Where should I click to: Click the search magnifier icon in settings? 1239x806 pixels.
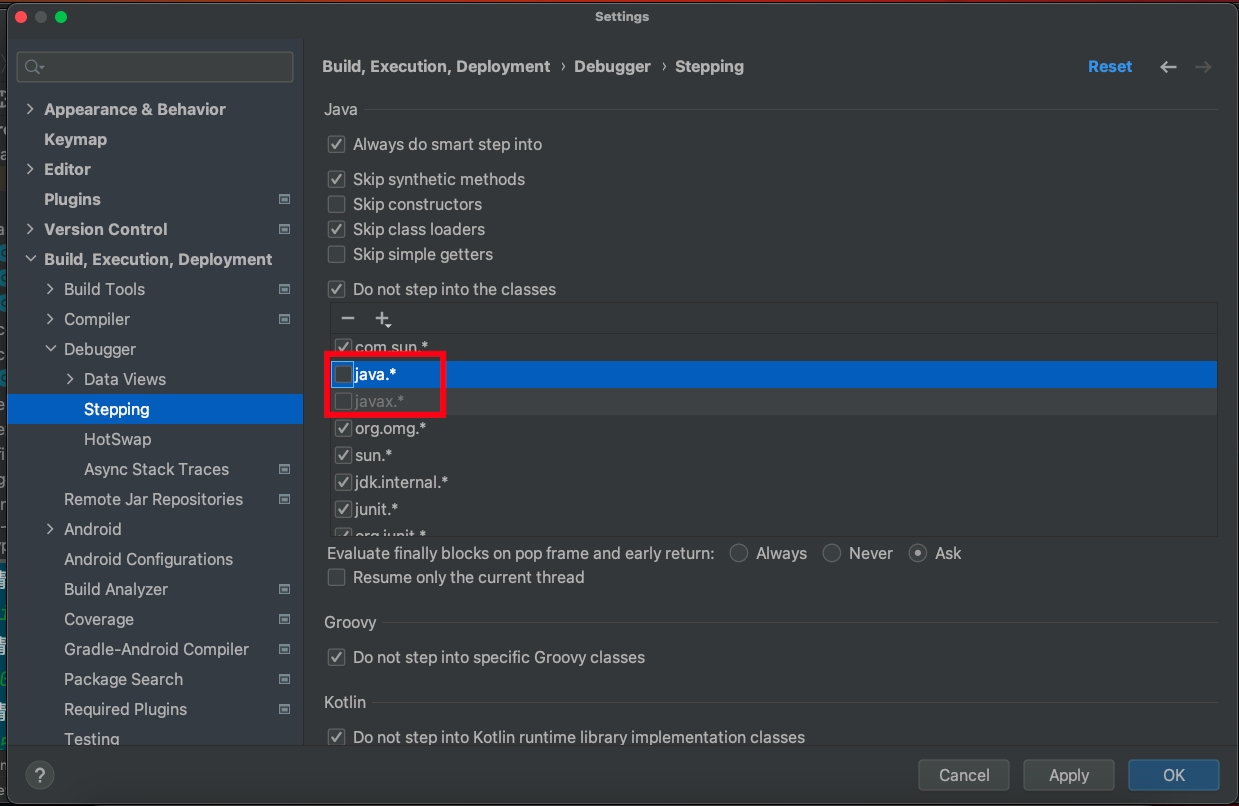(34, 67)
